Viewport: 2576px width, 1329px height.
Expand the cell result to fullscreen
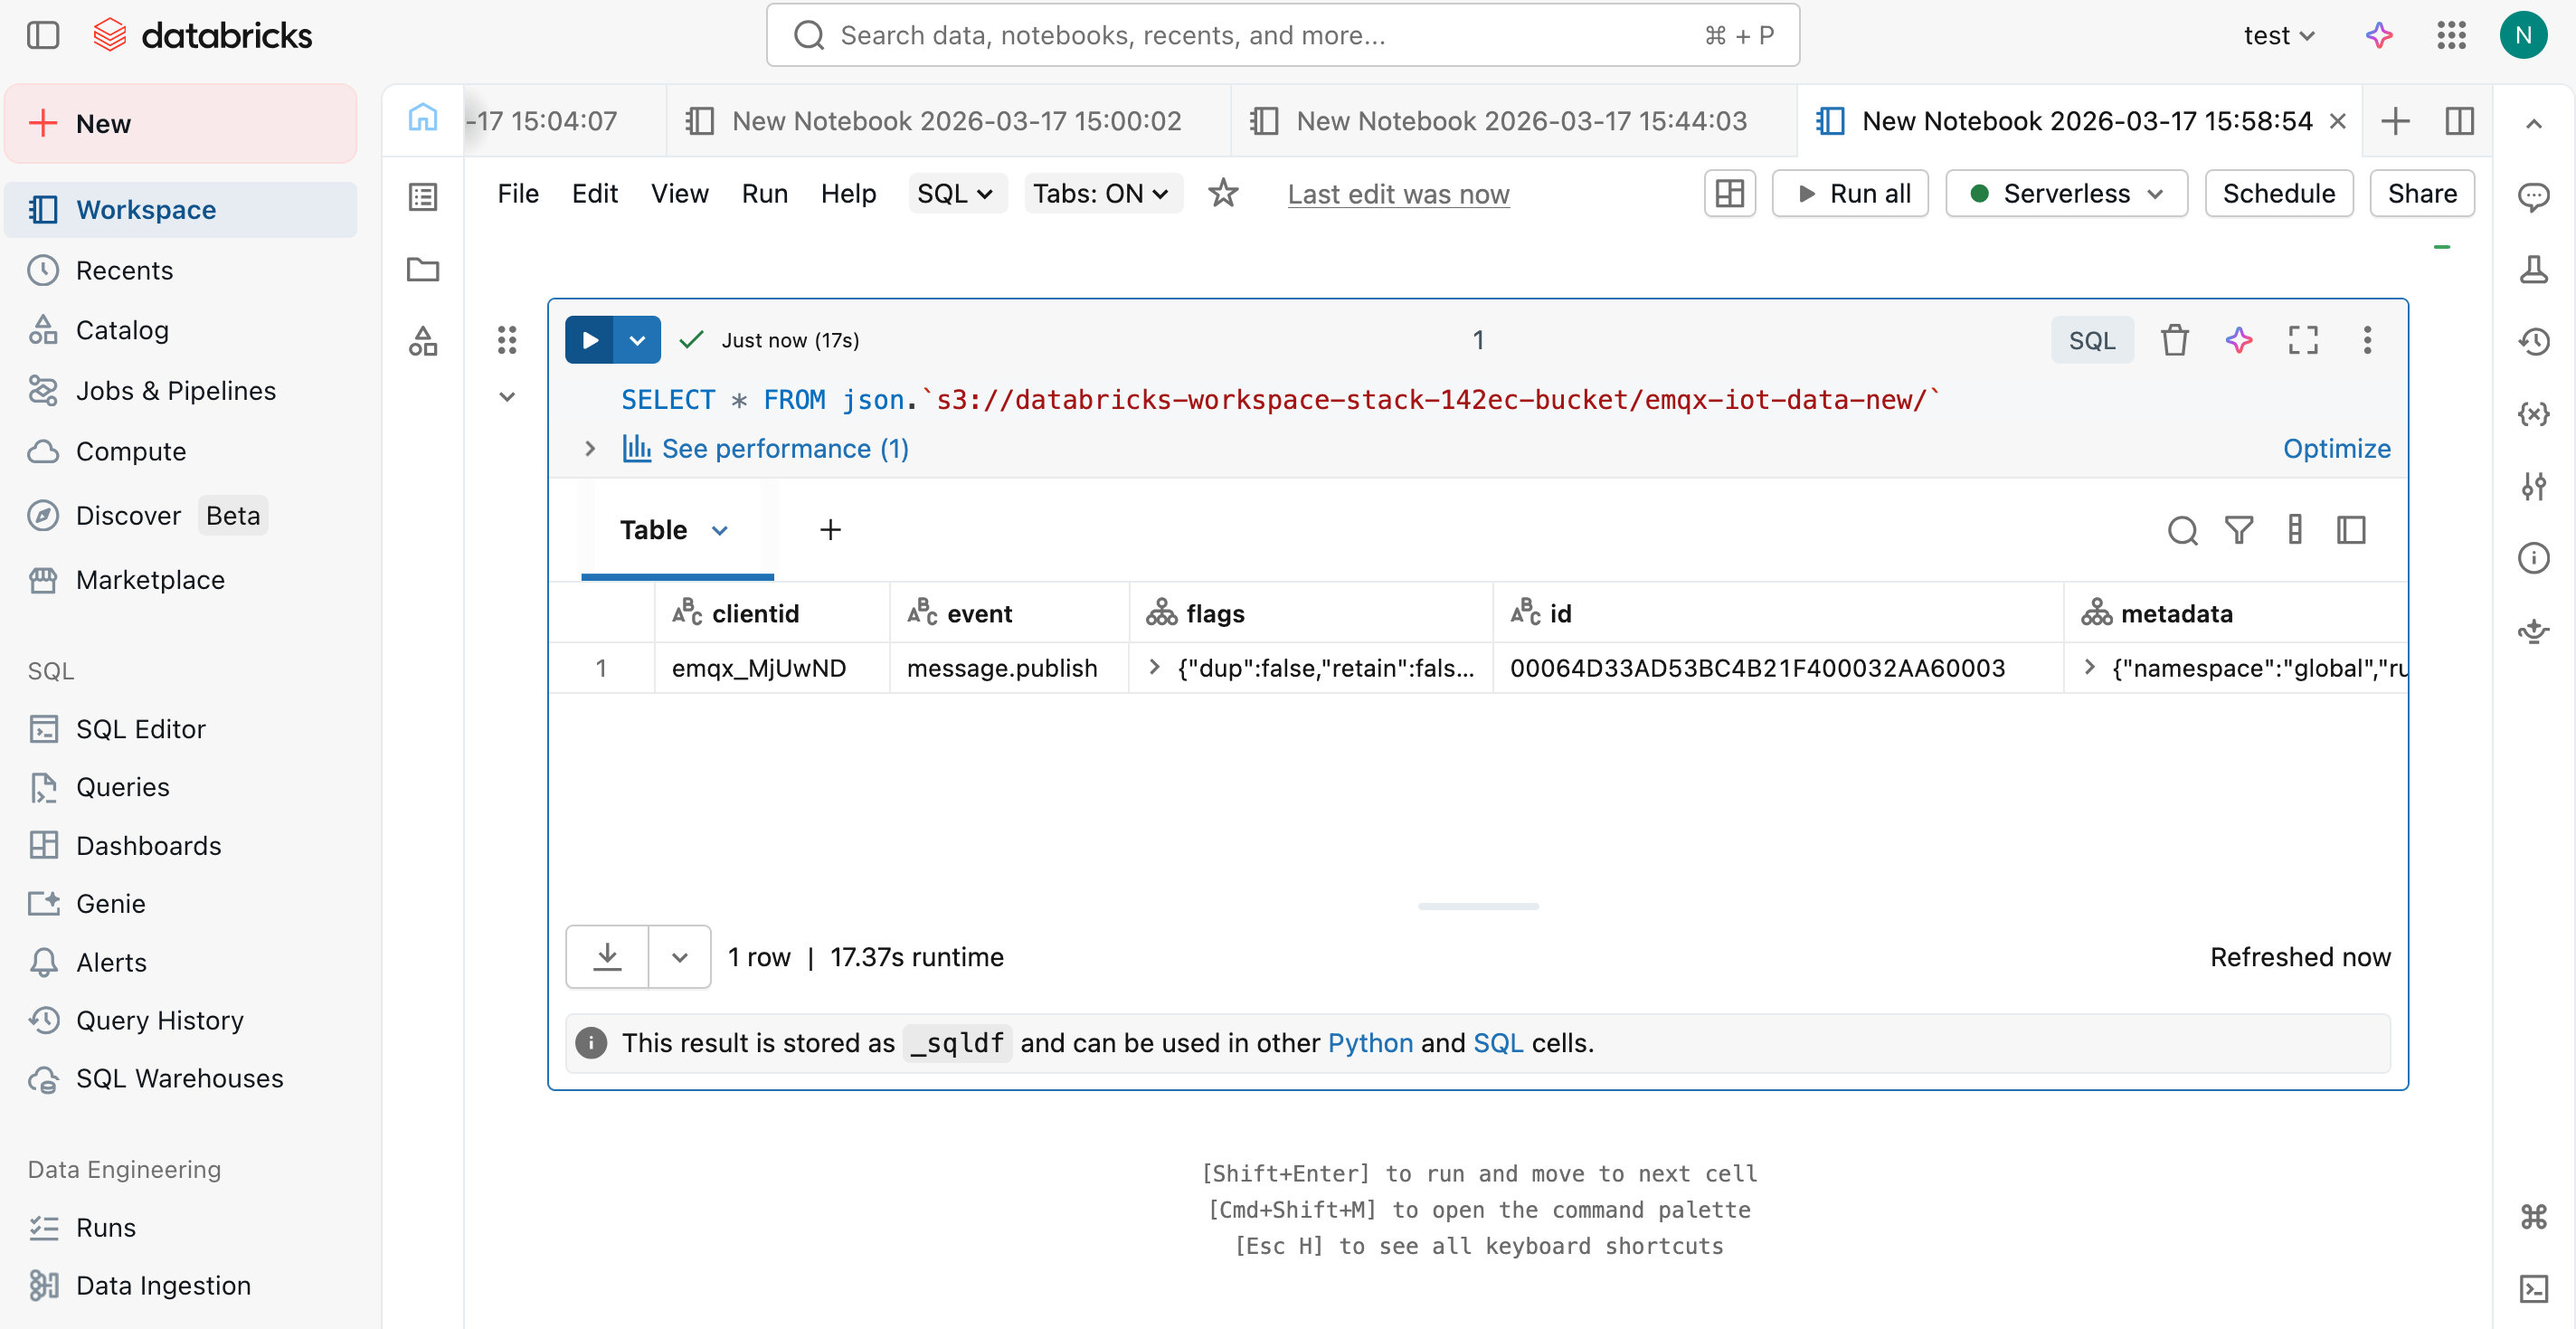(2302, 340)
